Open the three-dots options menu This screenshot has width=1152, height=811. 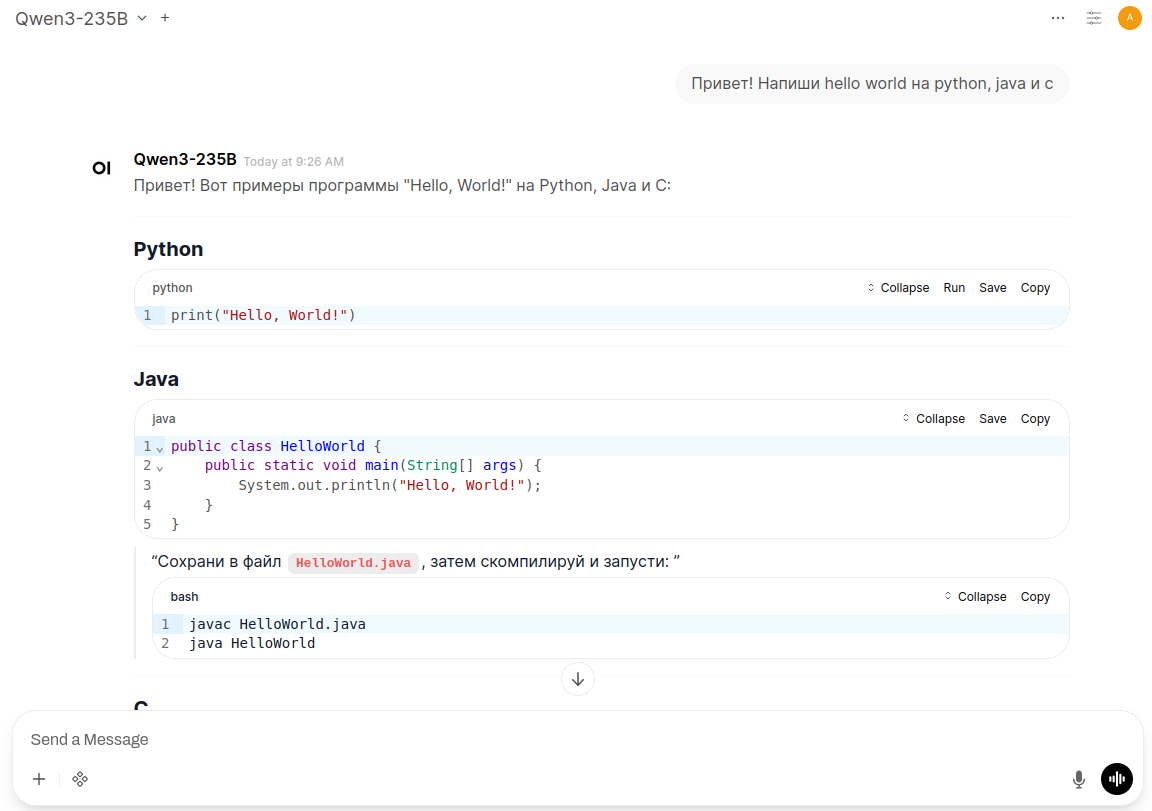[1058, 18]
